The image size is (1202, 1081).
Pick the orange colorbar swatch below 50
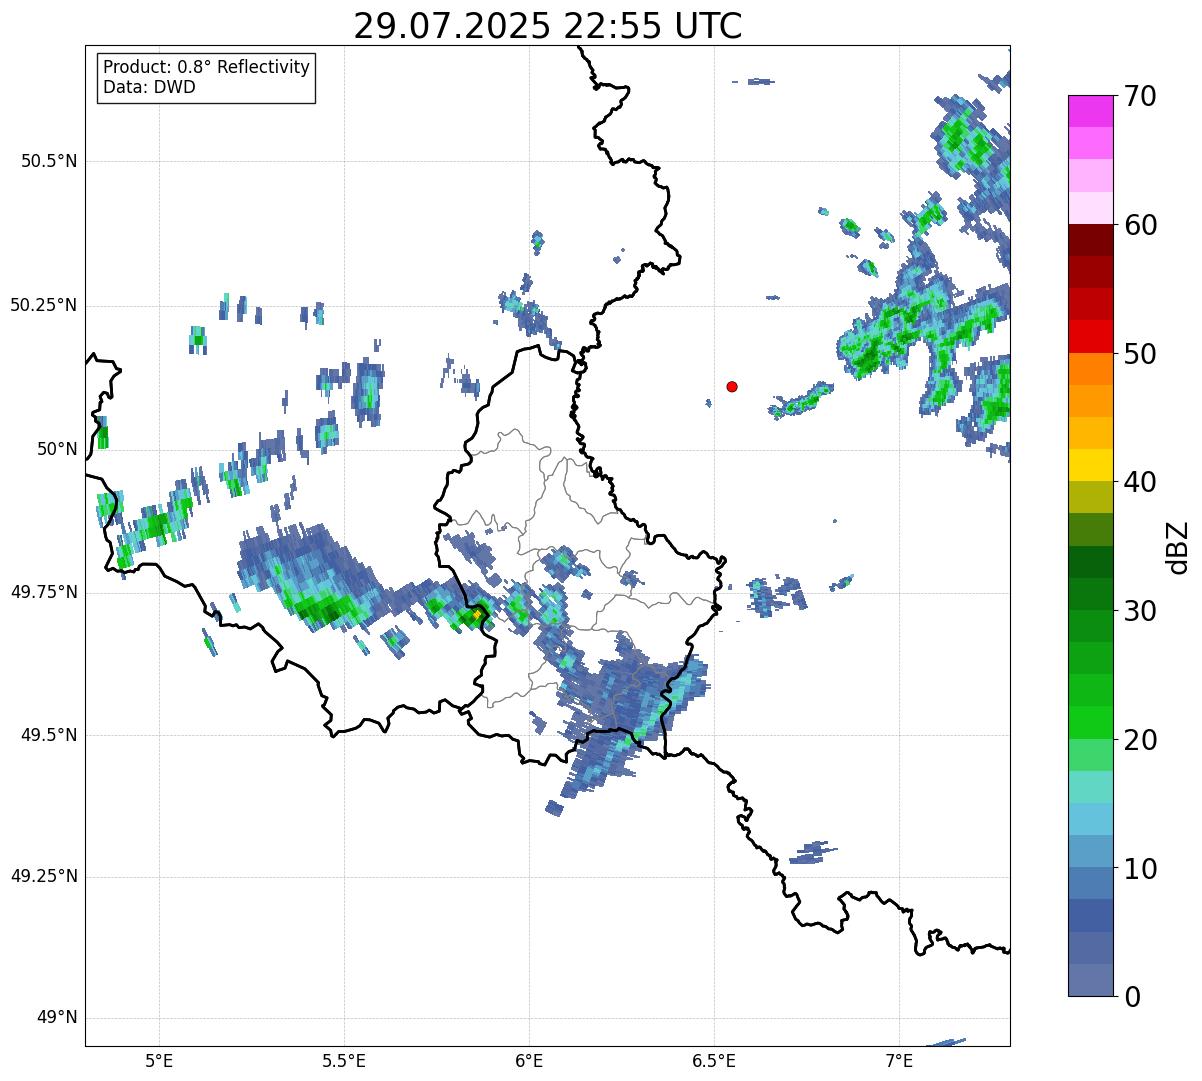coord(1090,369)
